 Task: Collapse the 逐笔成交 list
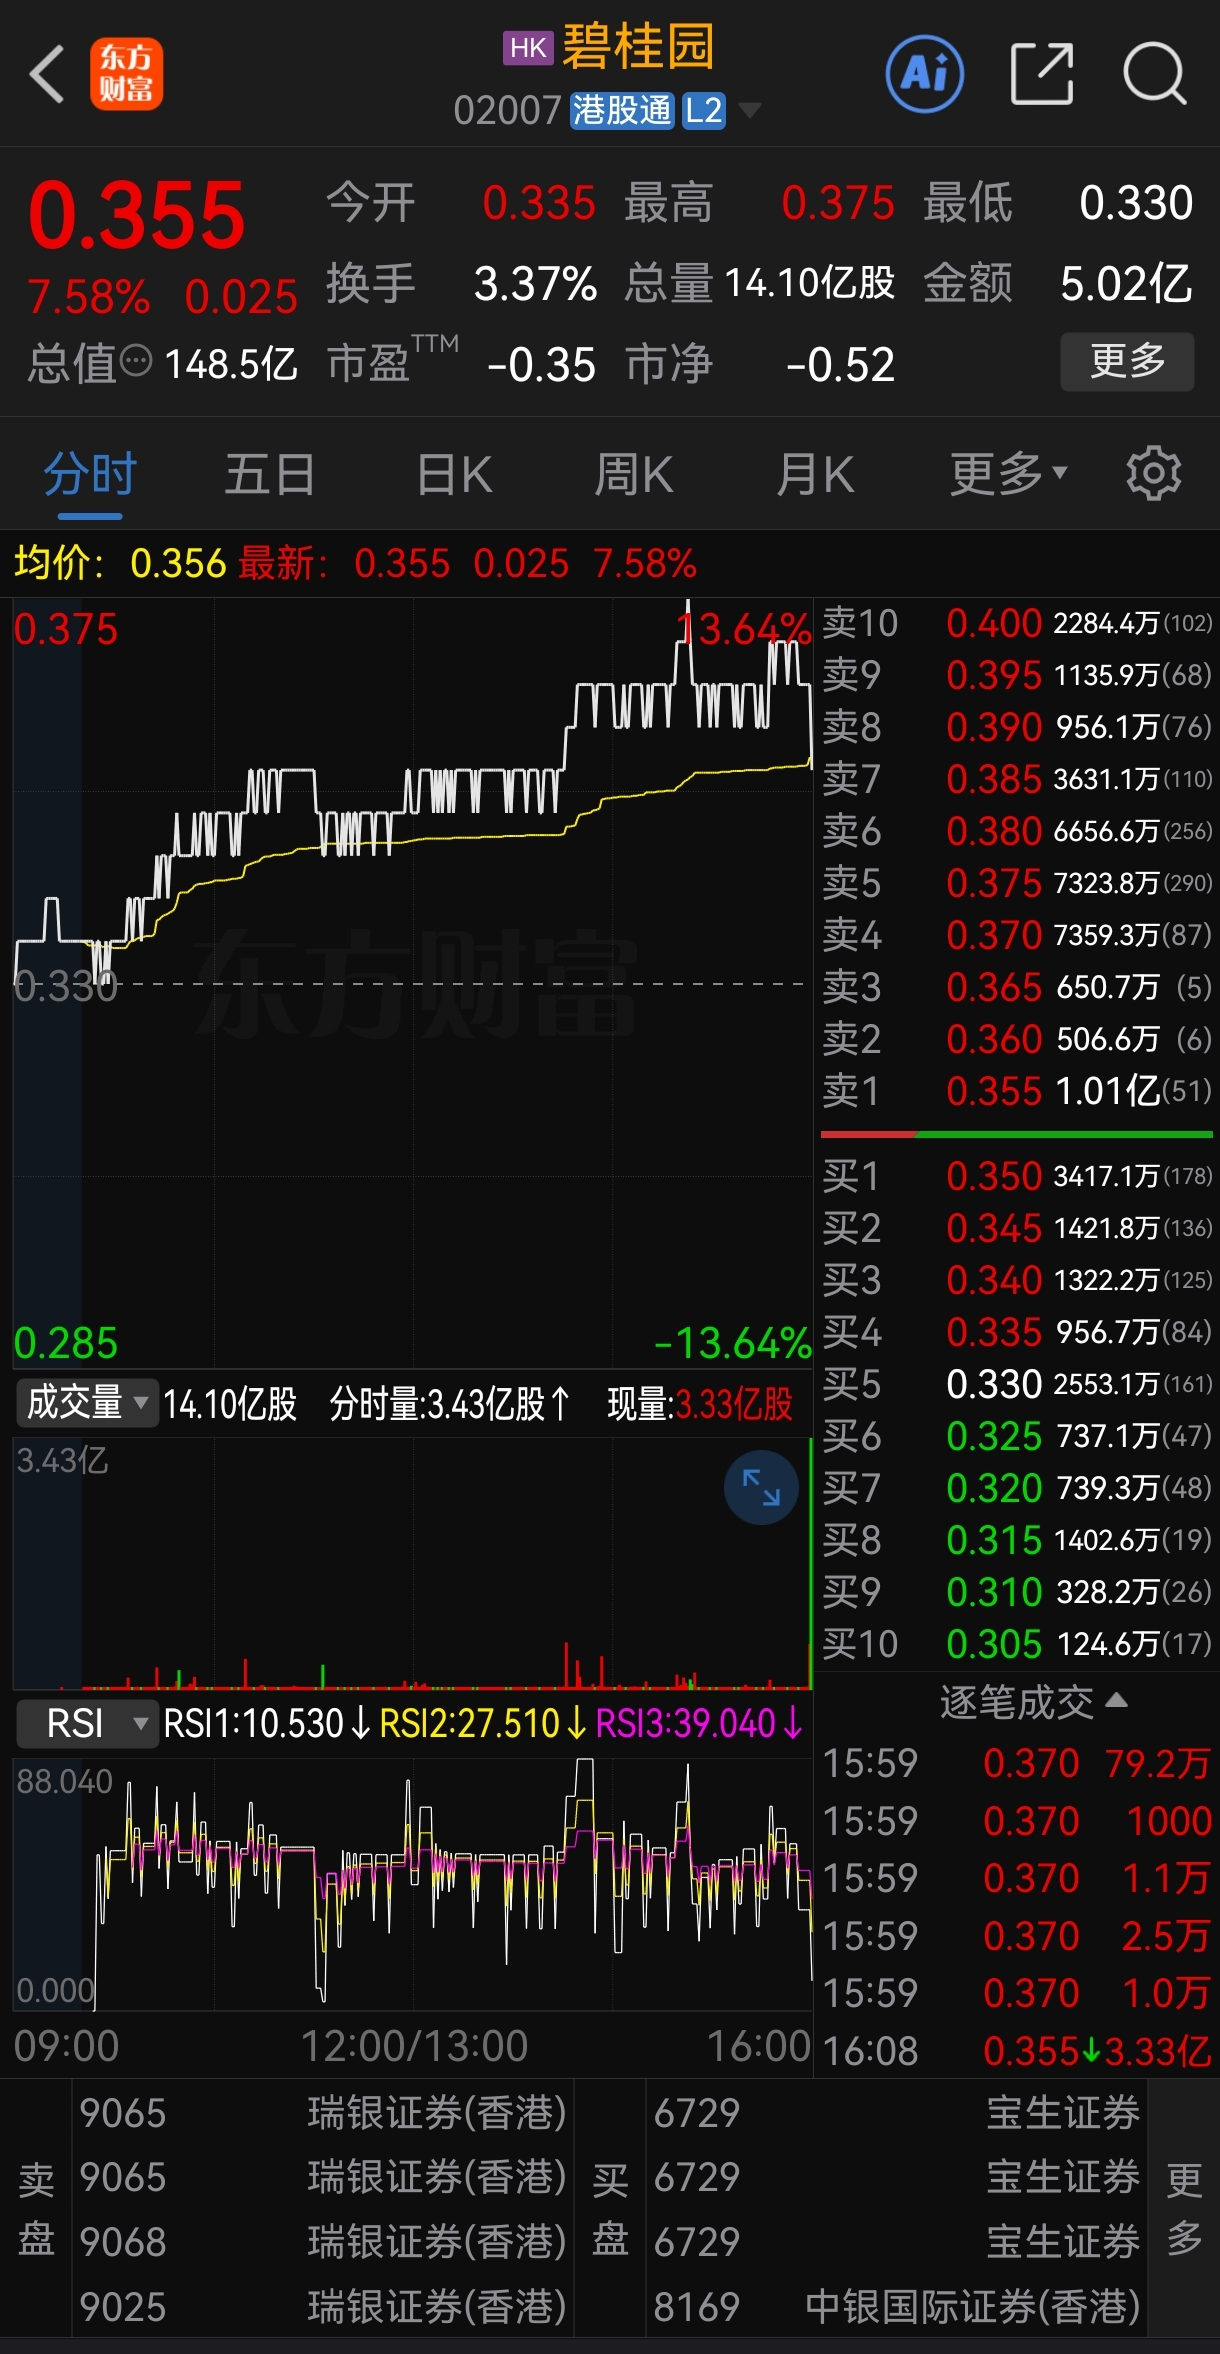click(x=1033, y=1701)
